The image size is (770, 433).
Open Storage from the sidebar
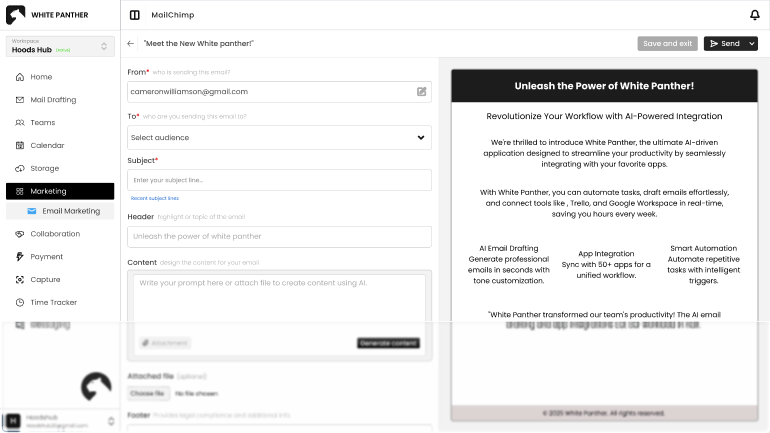pyautogui.click(x=44, y=168)
